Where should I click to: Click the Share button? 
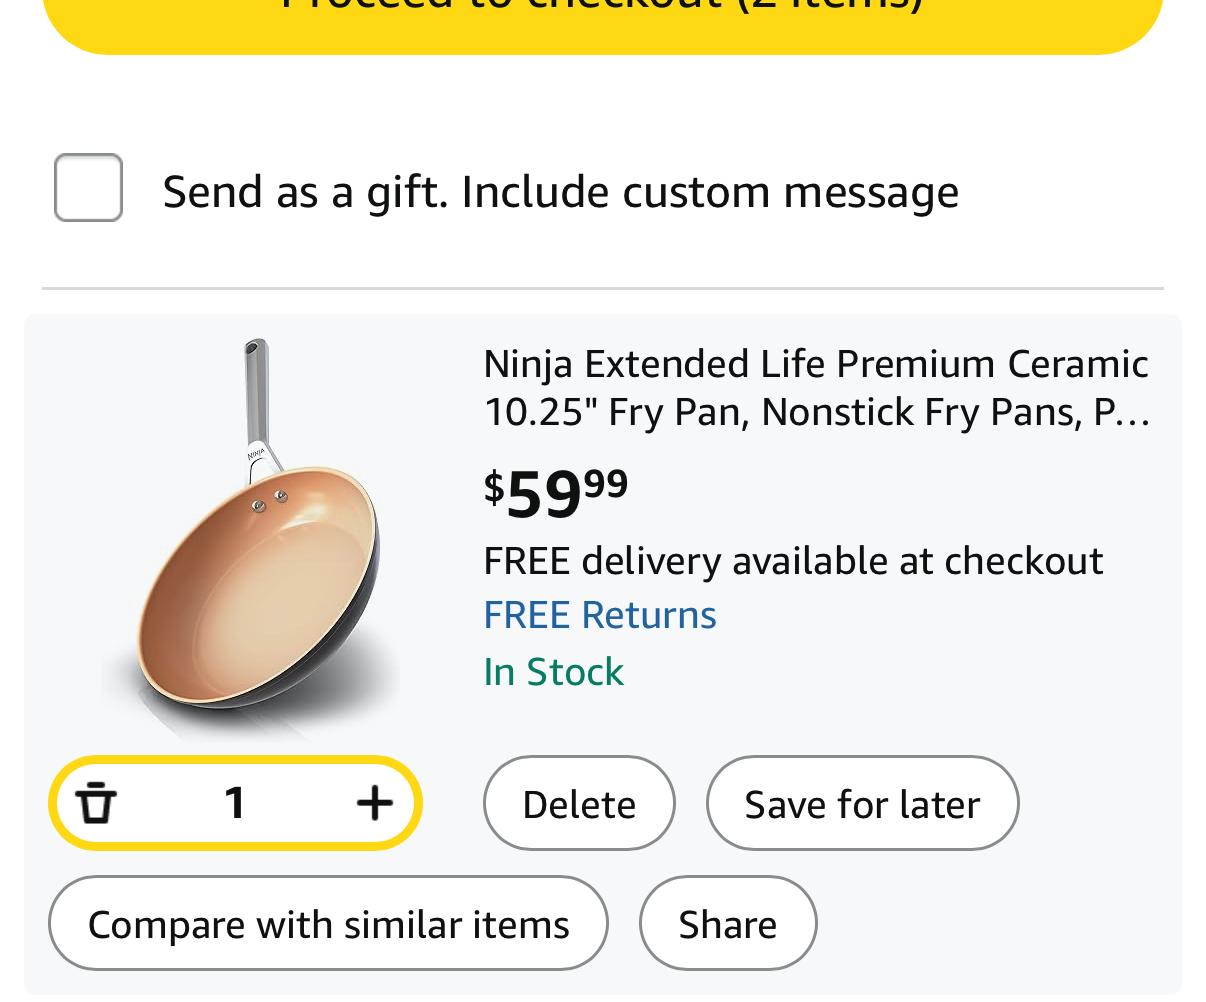coord(728,923)
